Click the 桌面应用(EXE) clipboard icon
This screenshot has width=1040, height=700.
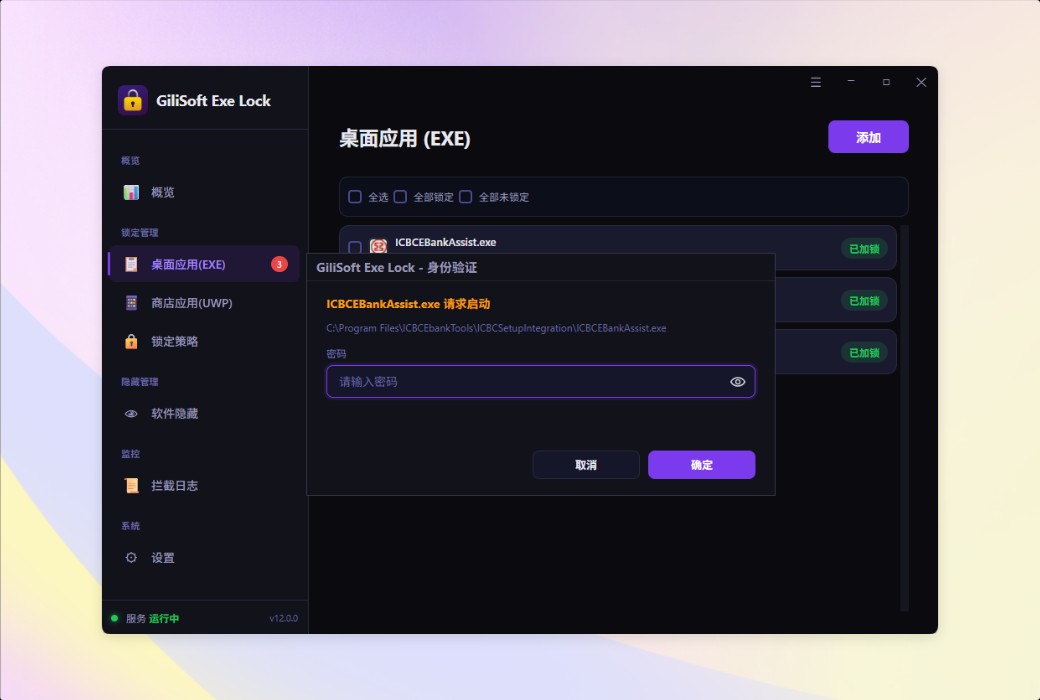tap(131, 264)
